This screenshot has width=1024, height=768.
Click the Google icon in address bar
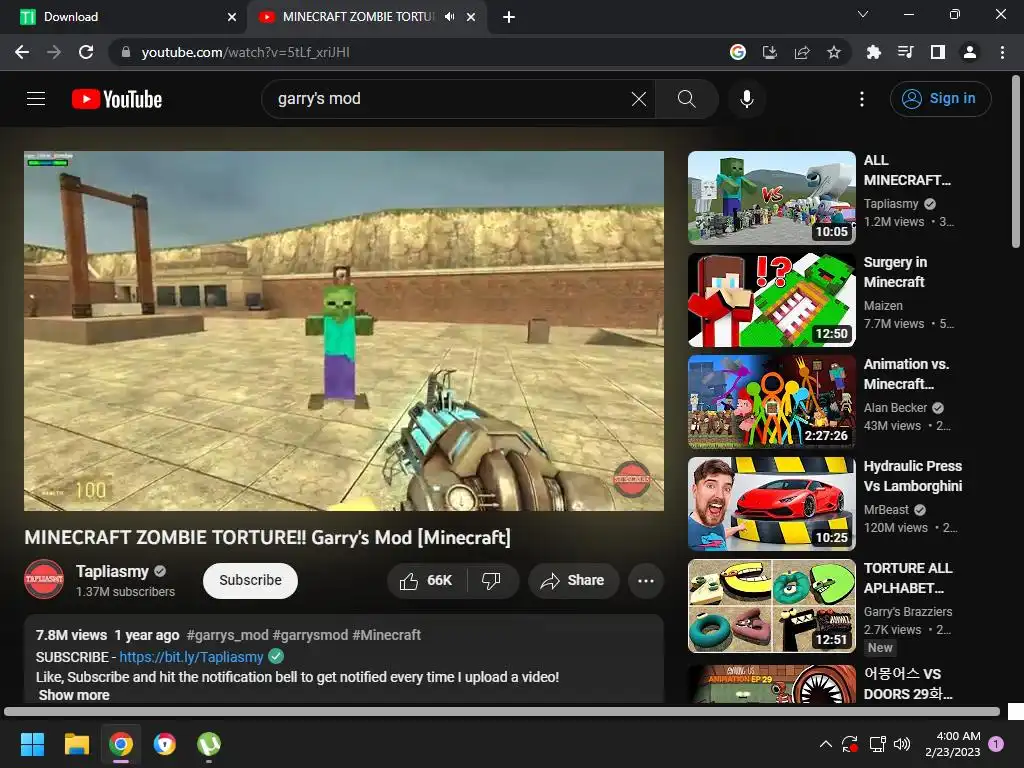click(738, 52)
